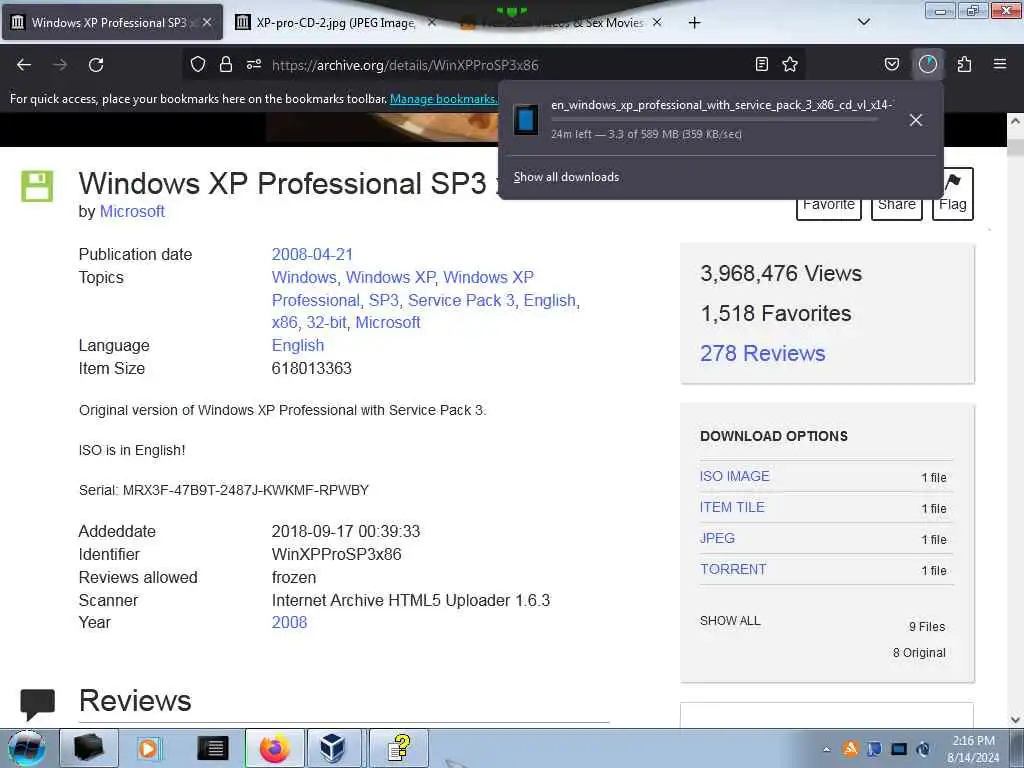Go back using the browser back arrow
This screenshot has width=1024, height=768.
(x=24, y=65)
